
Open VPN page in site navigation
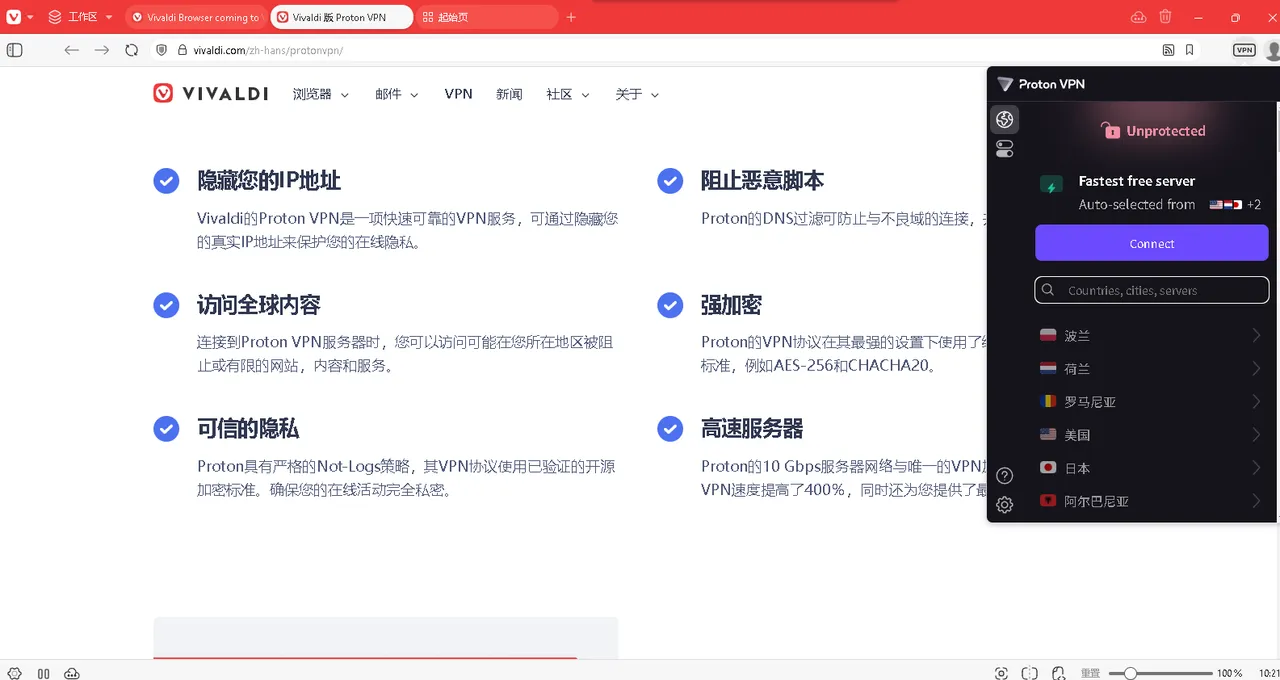point(458,94)
